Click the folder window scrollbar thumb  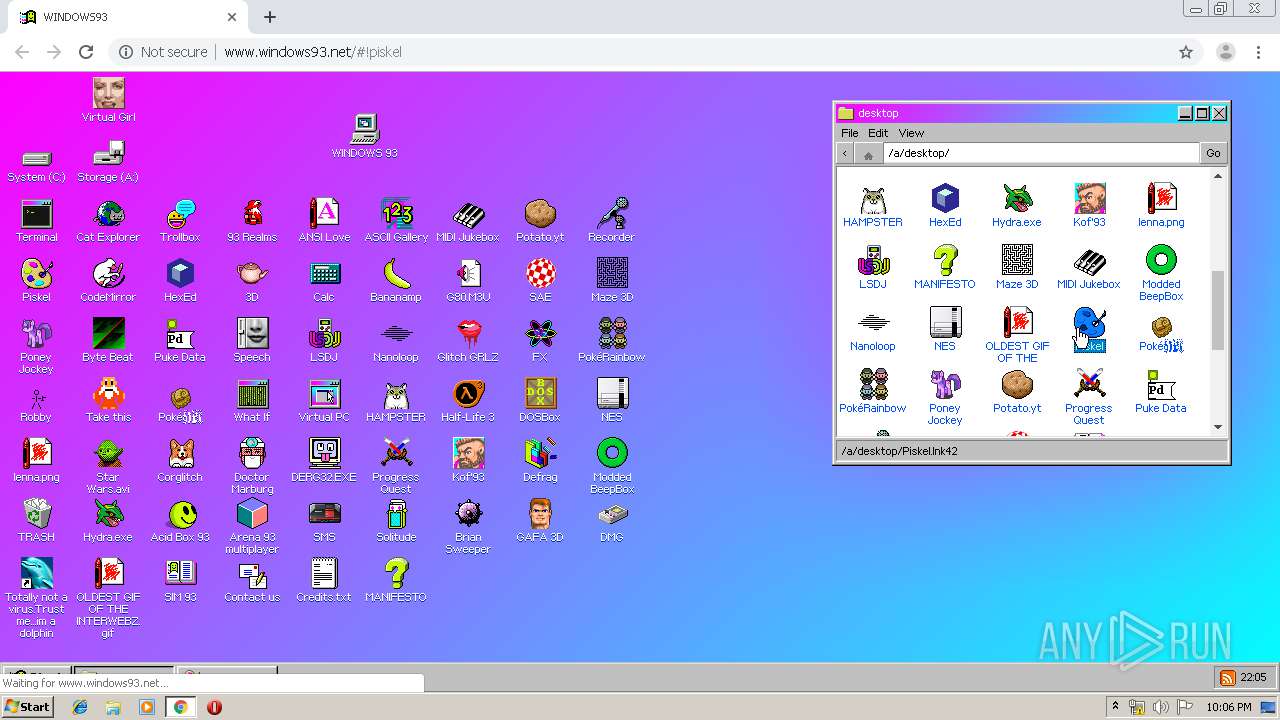pyautogui.click(x=1218, y=310)
